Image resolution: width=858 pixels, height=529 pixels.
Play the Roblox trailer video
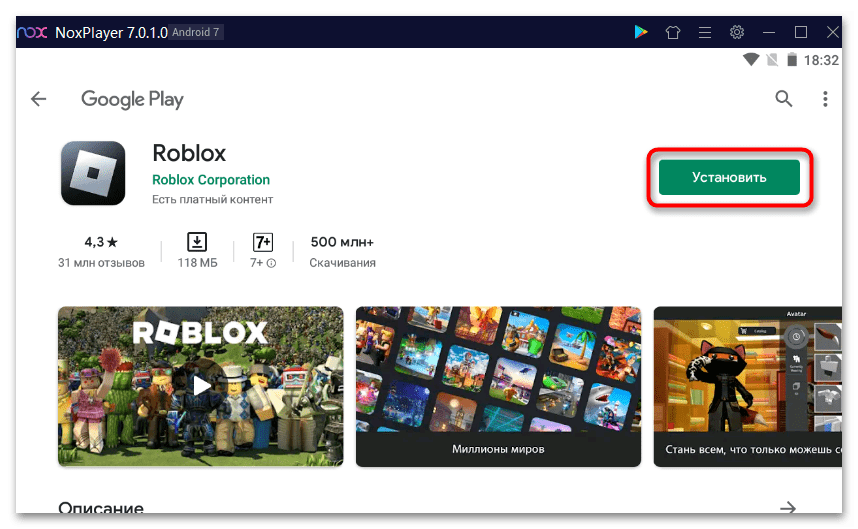pyautogui.click(x=201, y=385)
